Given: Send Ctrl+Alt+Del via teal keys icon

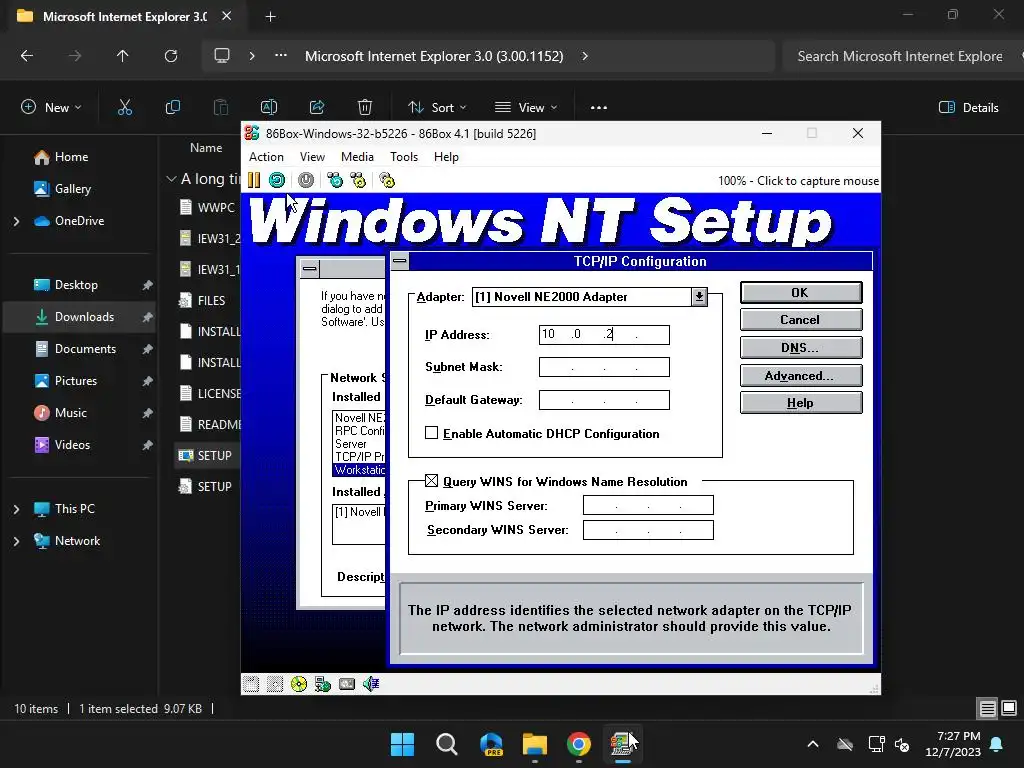Looking at the screenshot, I should pos(335,180).
